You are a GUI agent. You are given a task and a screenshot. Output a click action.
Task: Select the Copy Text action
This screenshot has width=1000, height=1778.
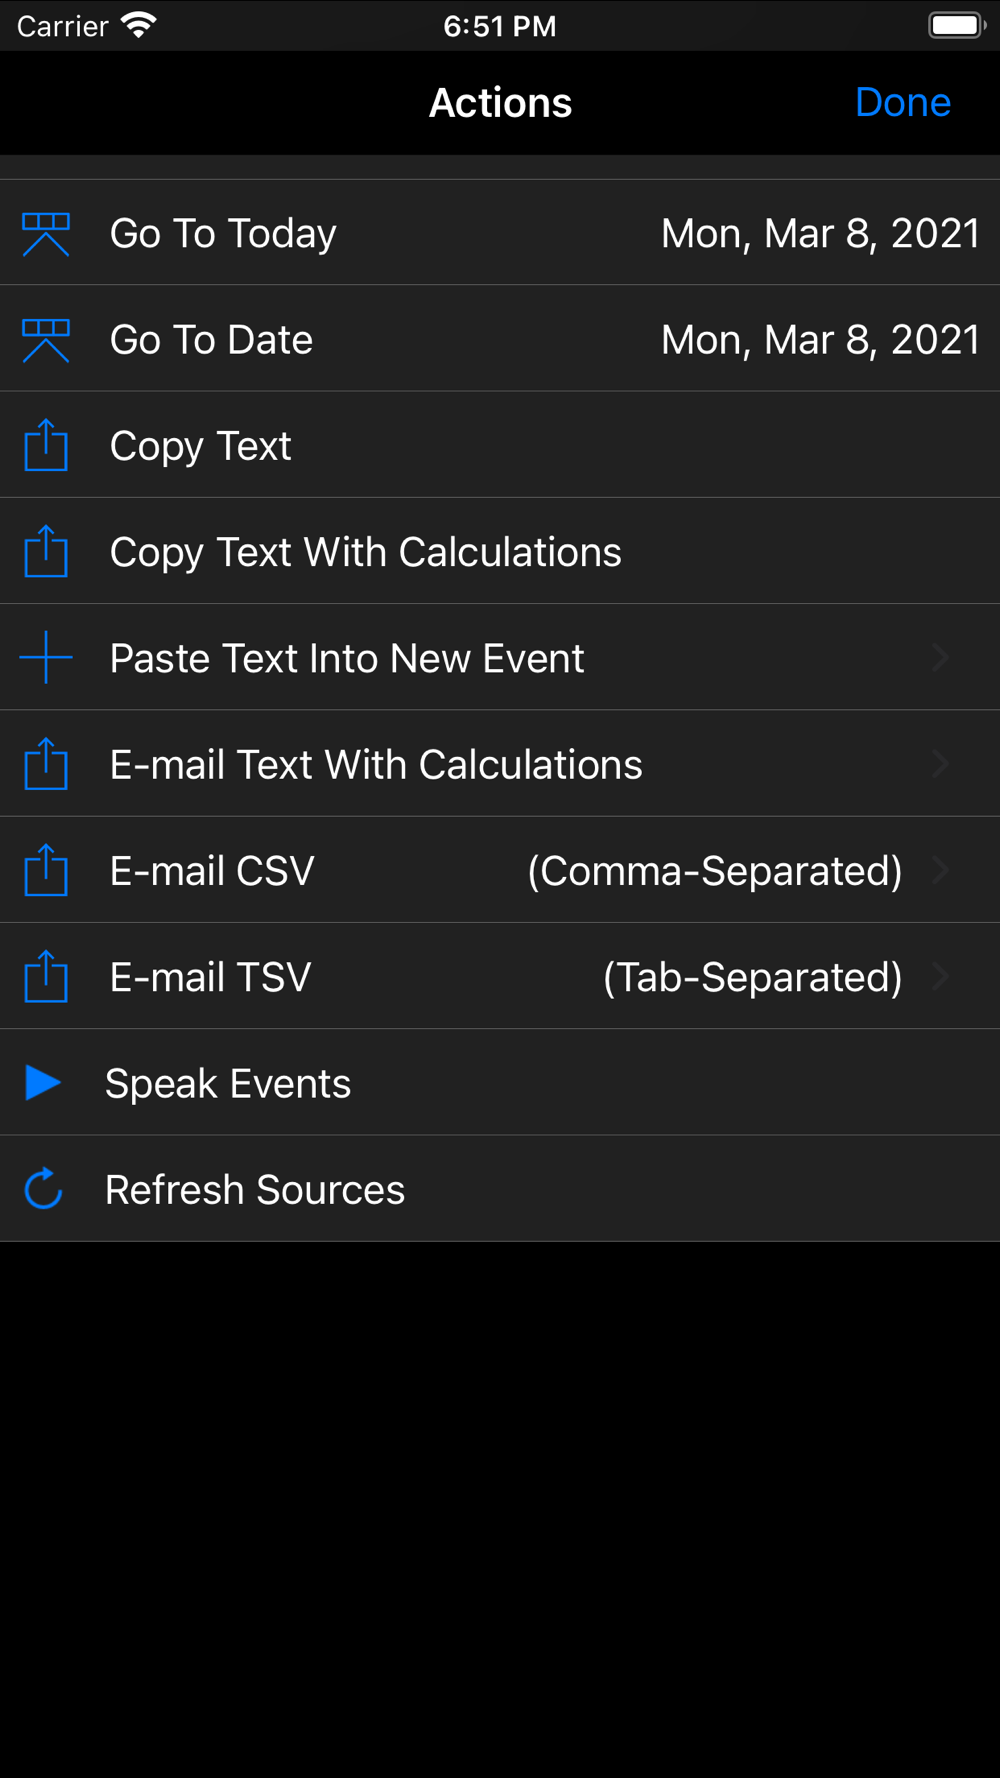(x=200, y=446)
